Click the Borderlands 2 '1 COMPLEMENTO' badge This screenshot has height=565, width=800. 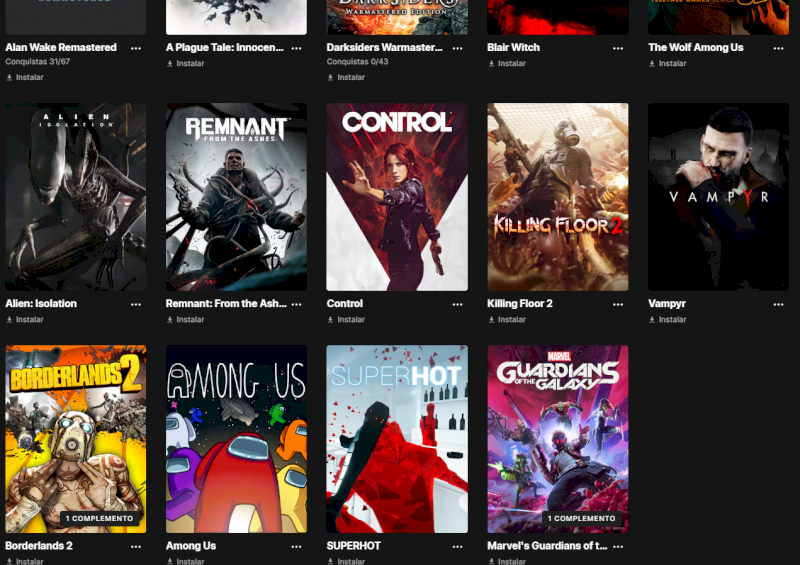pyautogui.click(x=99, y=518)
